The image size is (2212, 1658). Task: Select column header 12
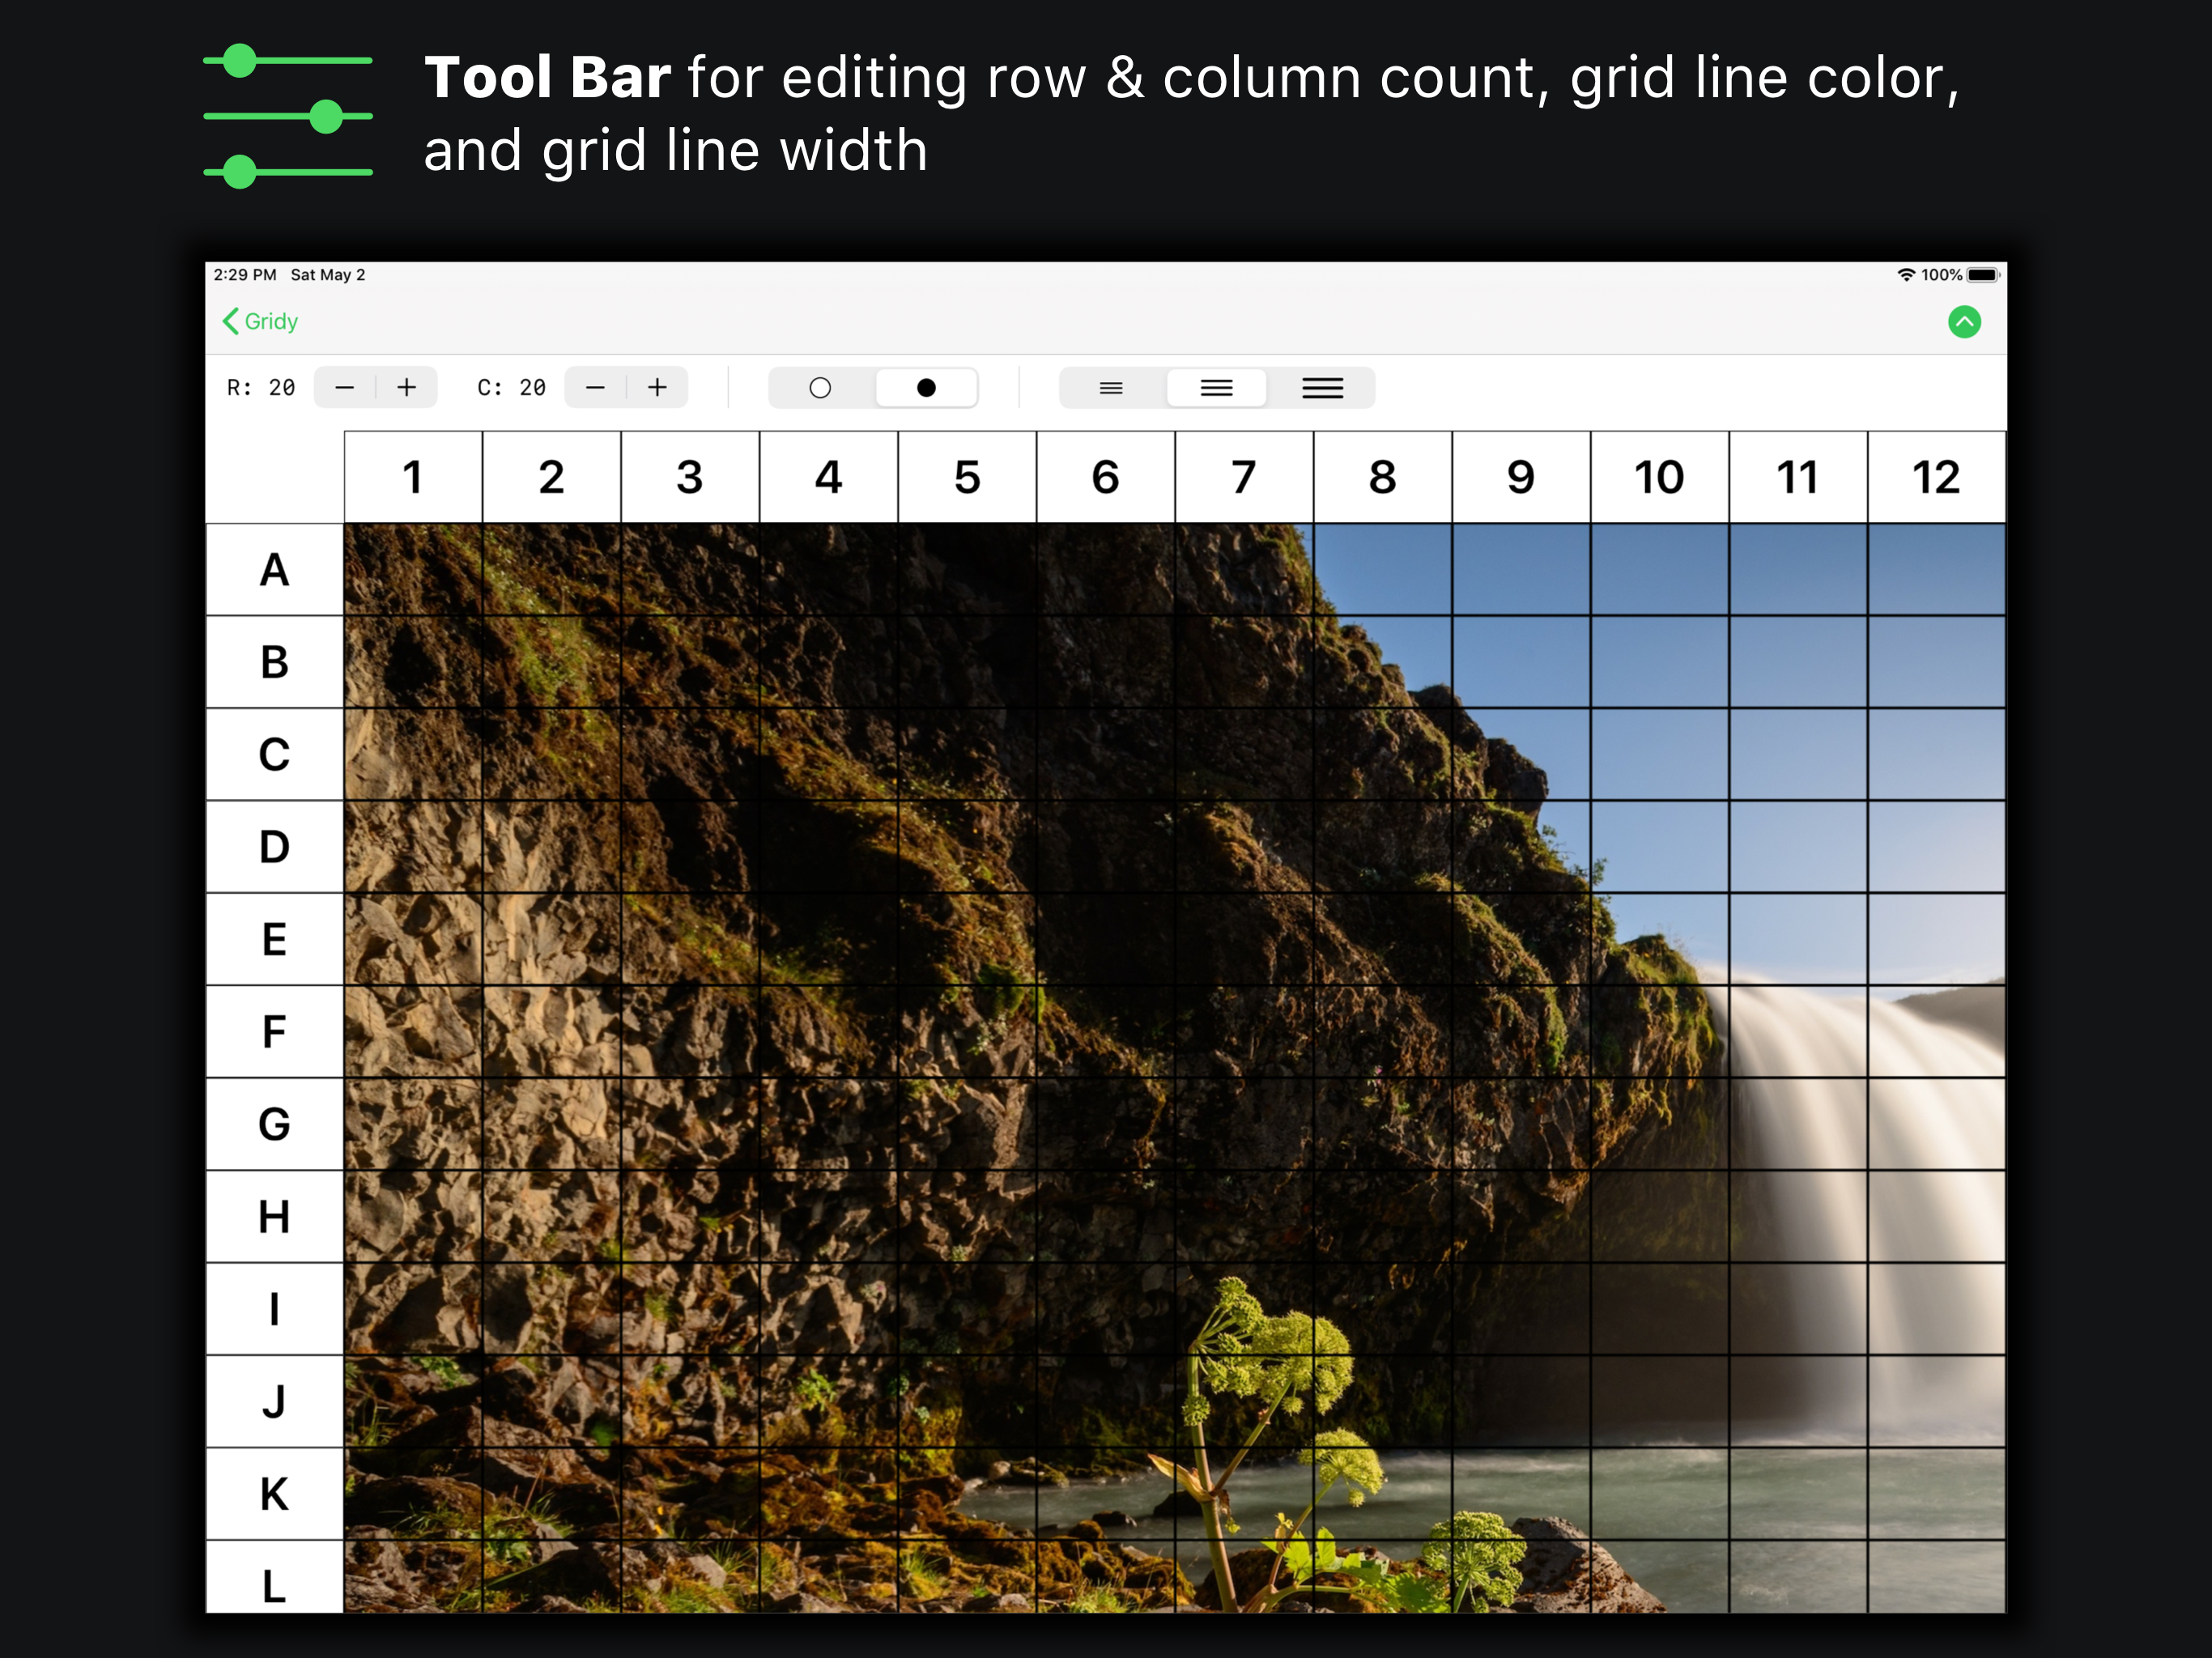pyautogui.click(x=1936, y=477)
